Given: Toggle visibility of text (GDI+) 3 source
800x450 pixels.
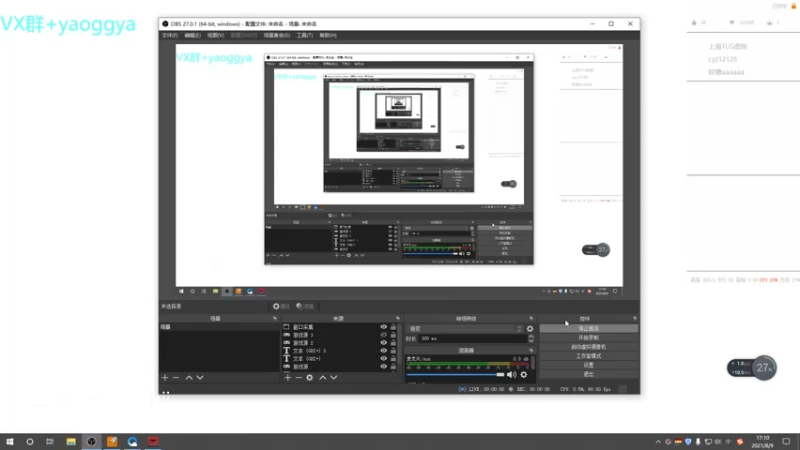Looking at the screenshot, I should click(384, 351).
